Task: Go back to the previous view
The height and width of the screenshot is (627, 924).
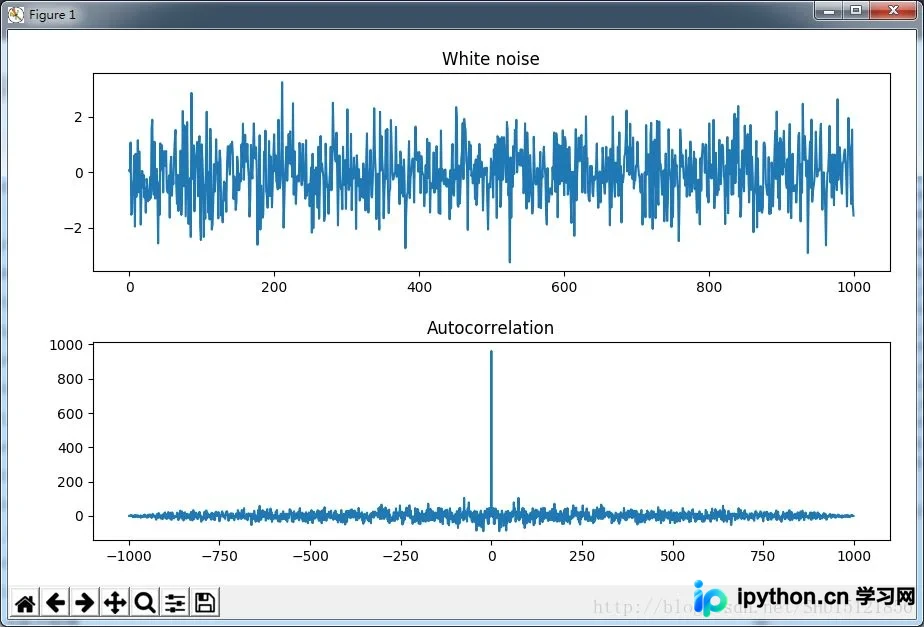Action: pos(55,602)
